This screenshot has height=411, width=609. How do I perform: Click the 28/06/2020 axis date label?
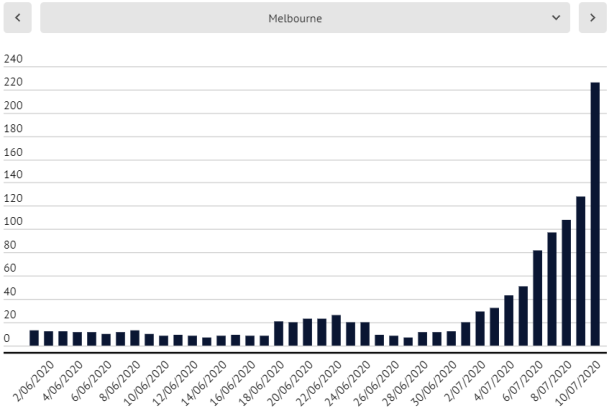click(x=405, y=383)
